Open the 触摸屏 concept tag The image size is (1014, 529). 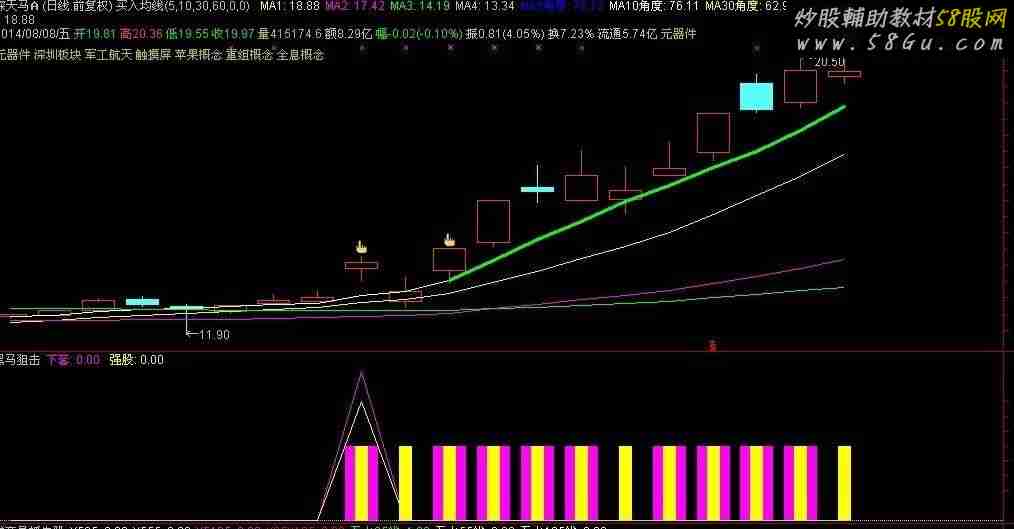(153, 55)
